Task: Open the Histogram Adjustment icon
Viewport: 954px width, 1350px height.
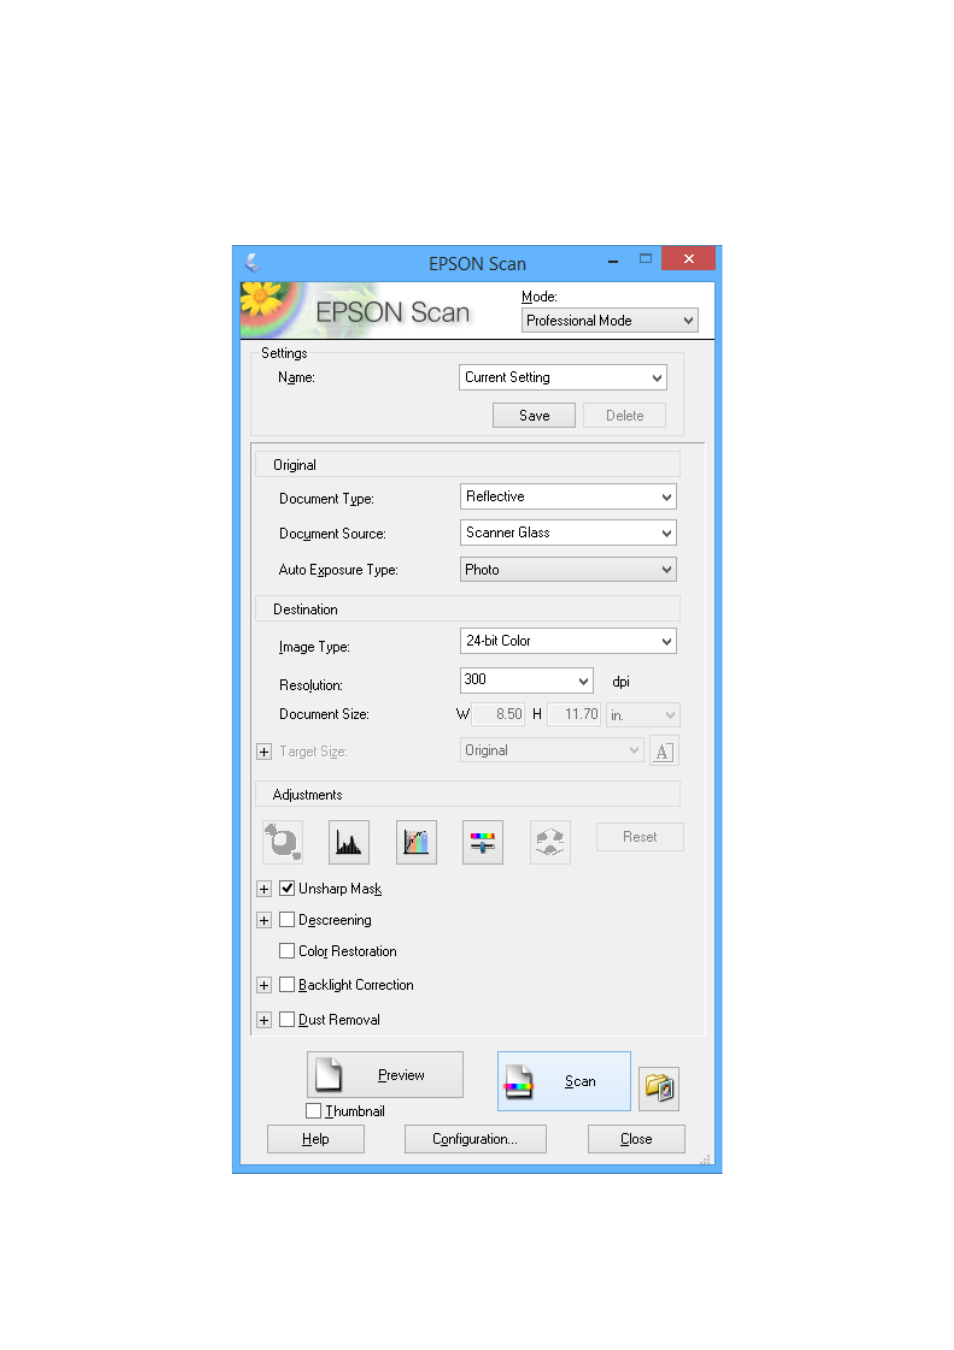Action: point(349,842)
